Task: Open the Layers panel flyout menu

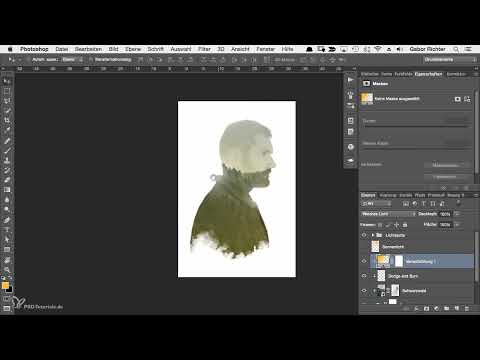Action: 476,195
